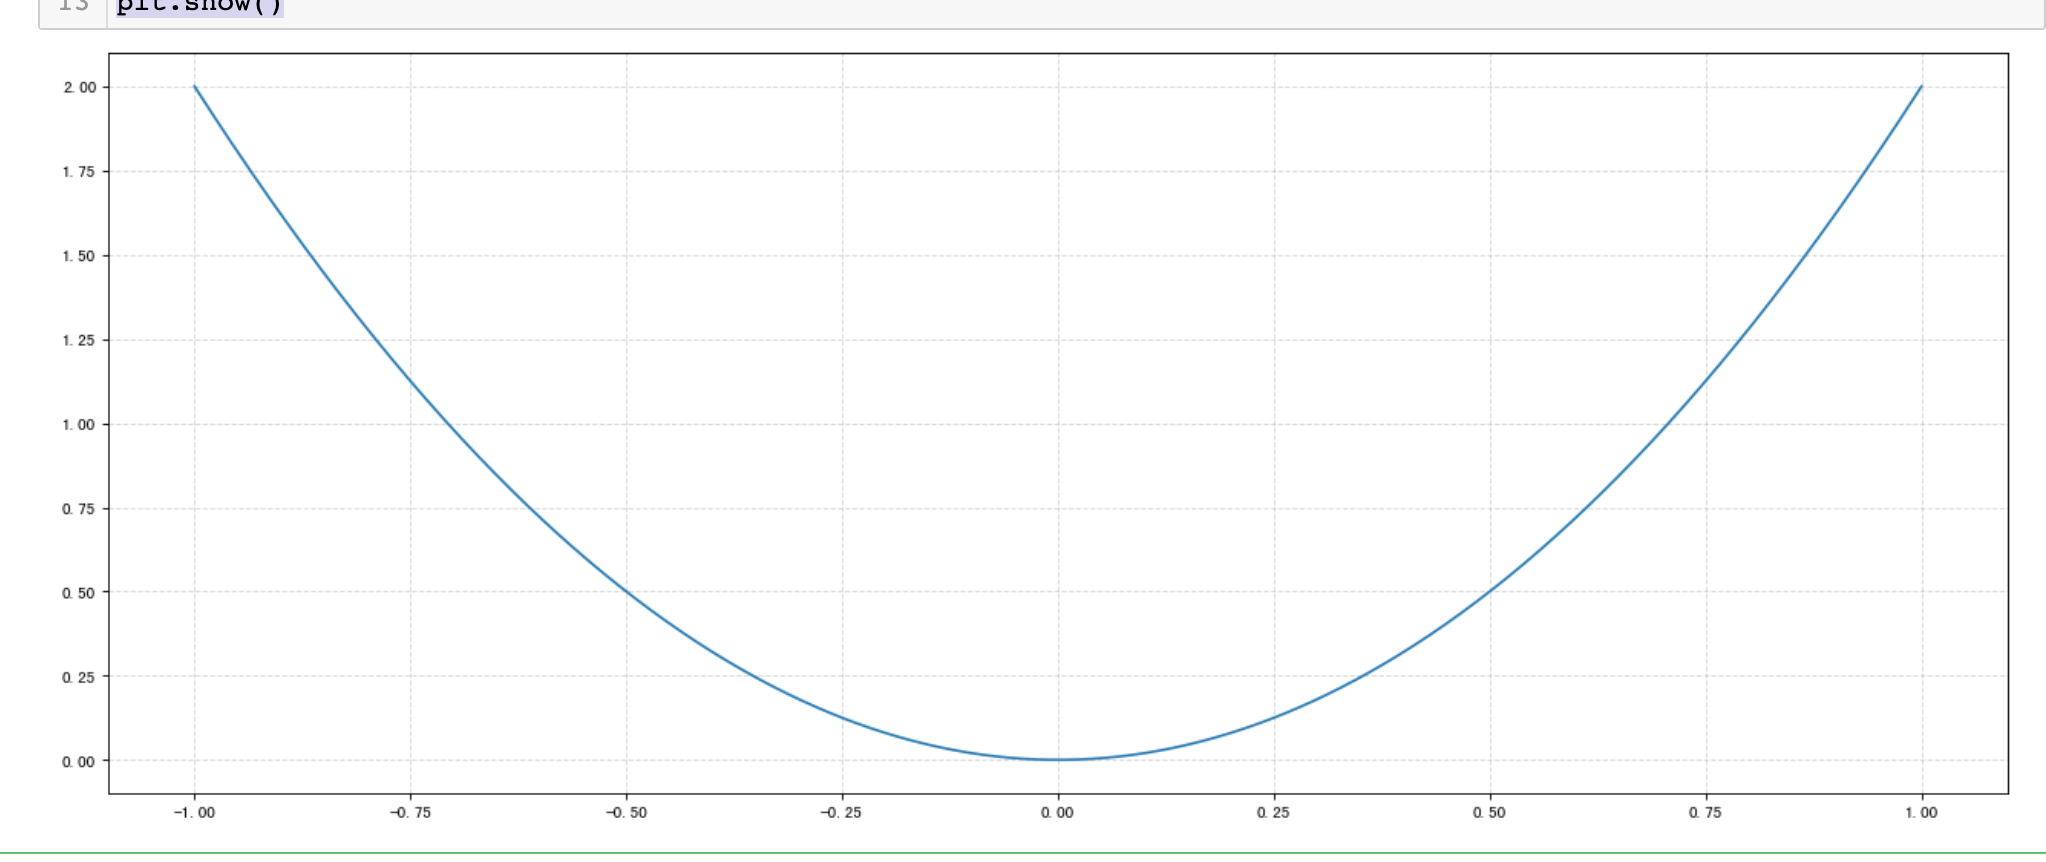Click the x-axis label 0.75

[1705, 813]
